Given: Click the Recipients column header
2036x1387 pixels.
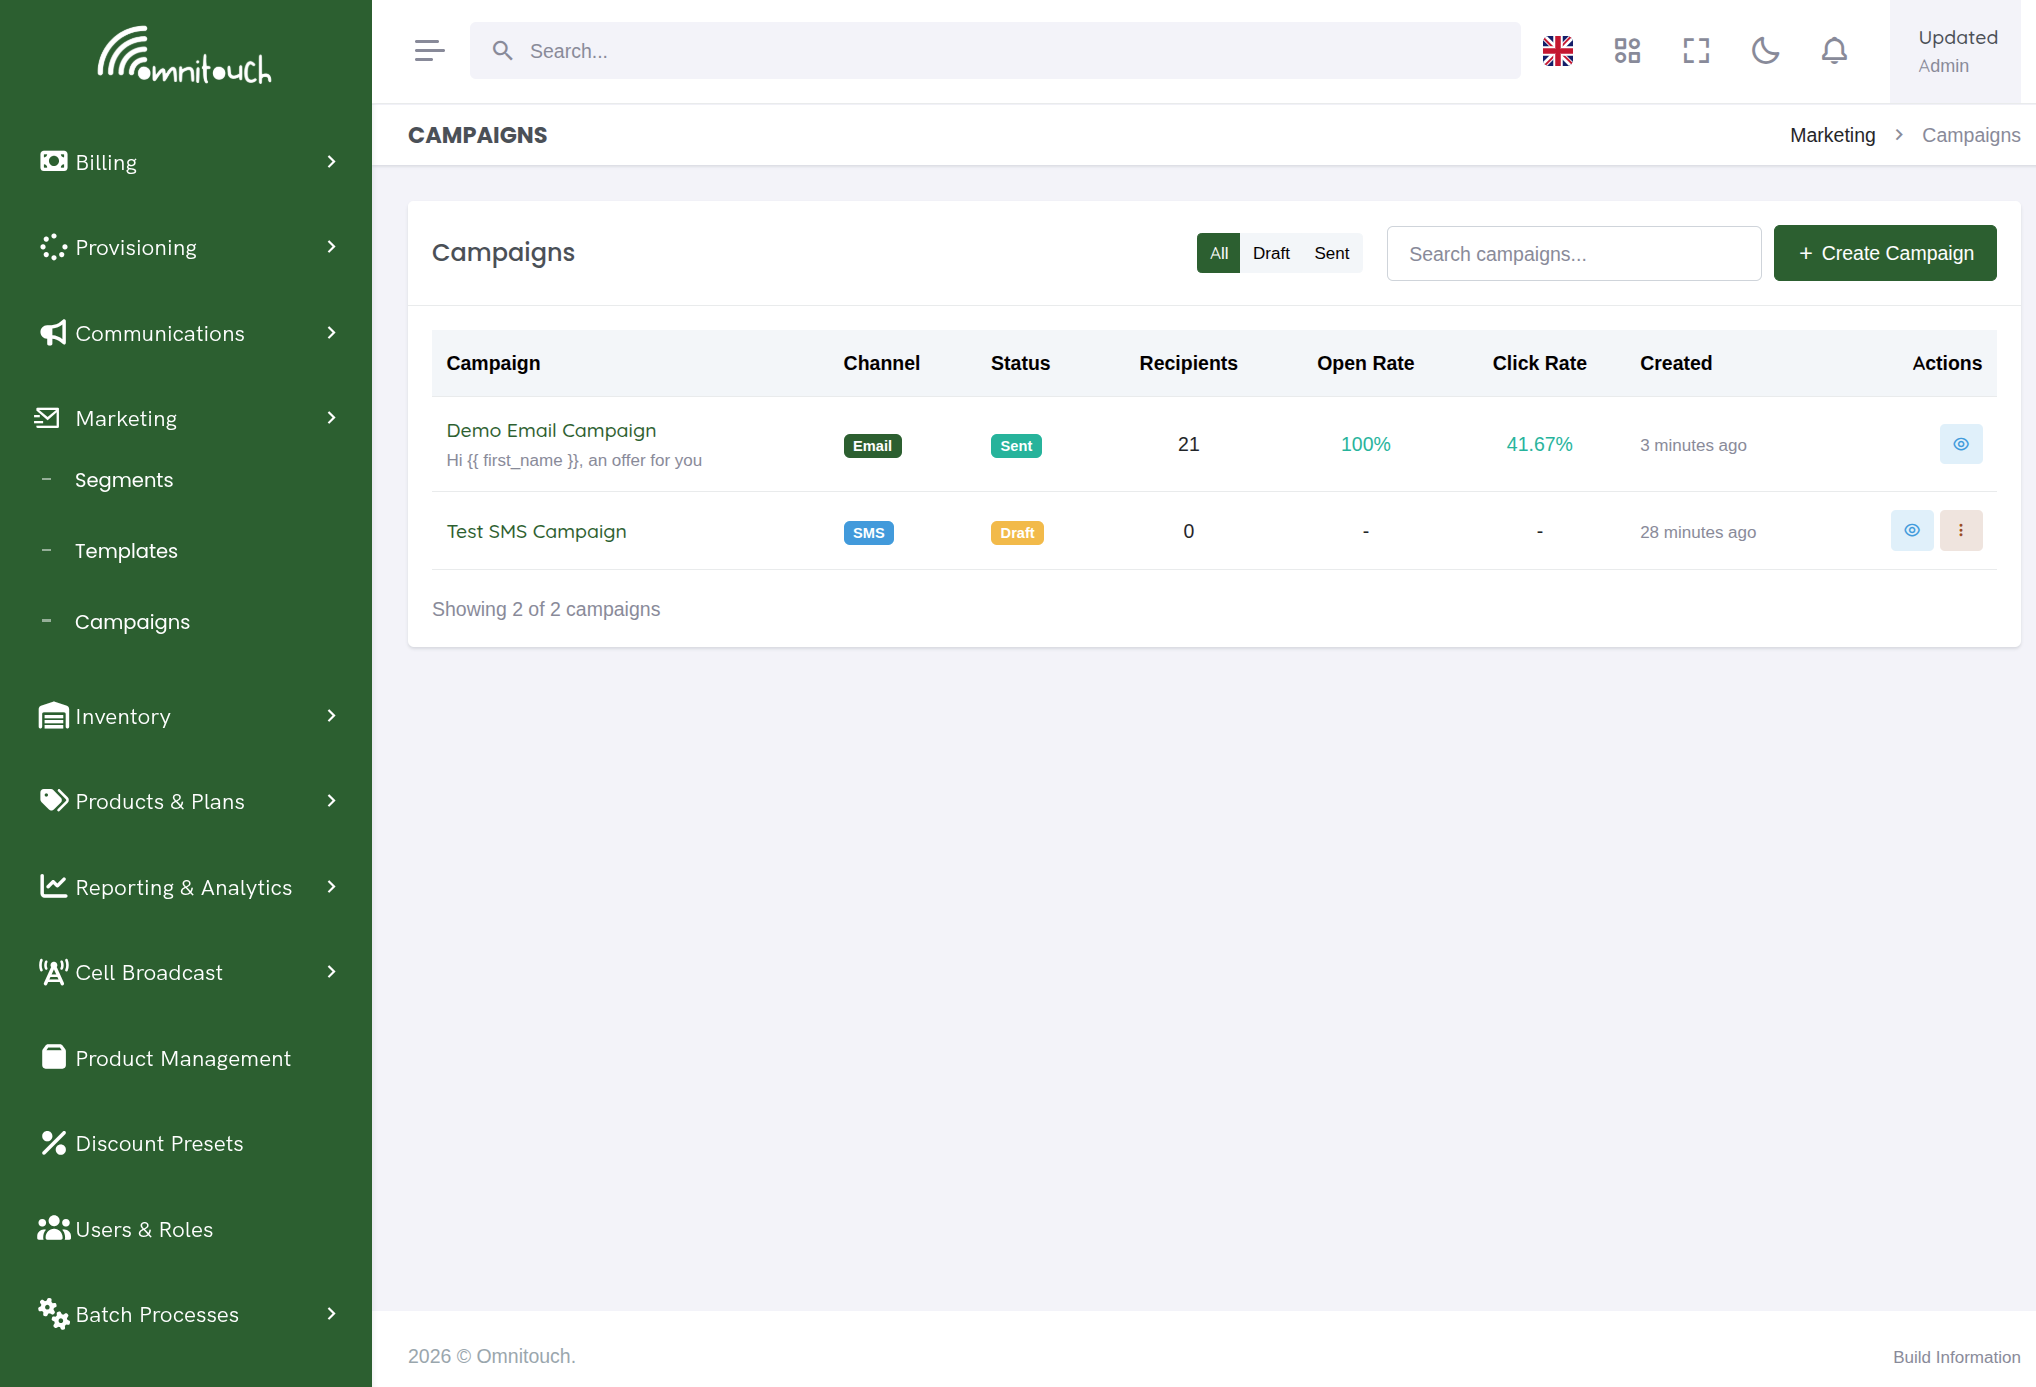Looking at the screenshot, I should pyautogui.click(x=1188, y=363).
